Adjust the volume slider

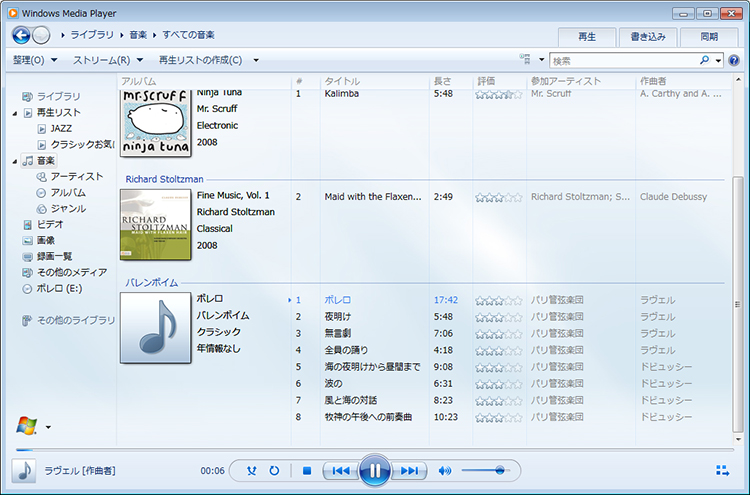click(485, 471)
